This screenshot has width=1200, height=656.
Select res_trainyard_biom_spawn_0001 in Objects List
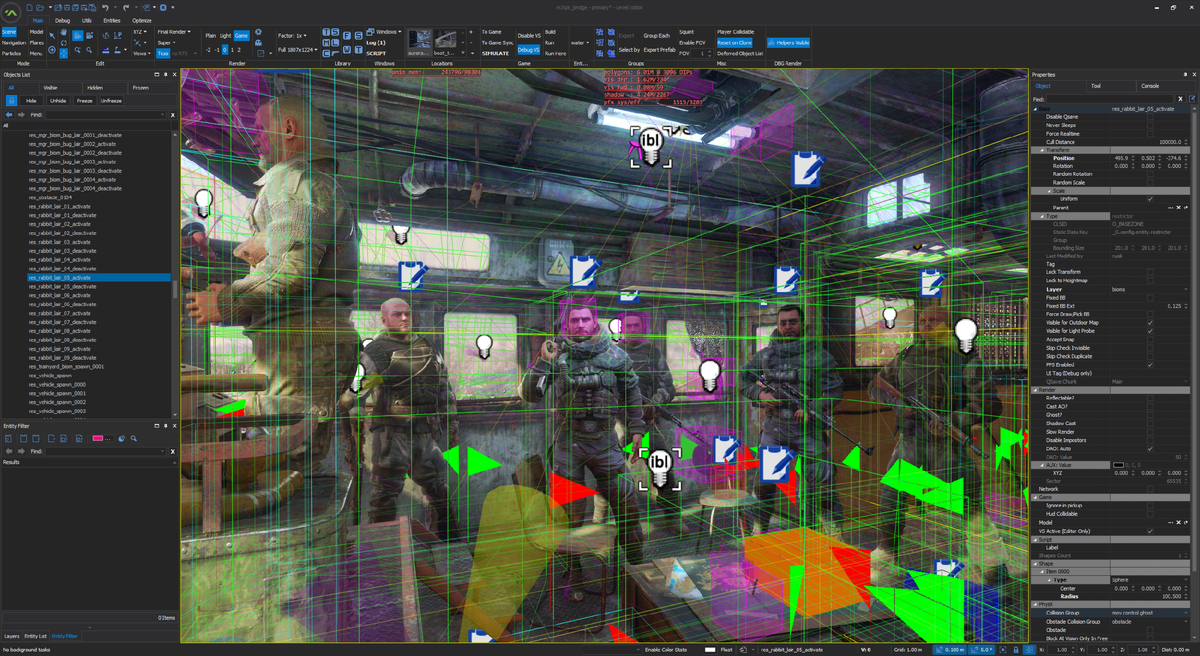(x=66, y=366)
